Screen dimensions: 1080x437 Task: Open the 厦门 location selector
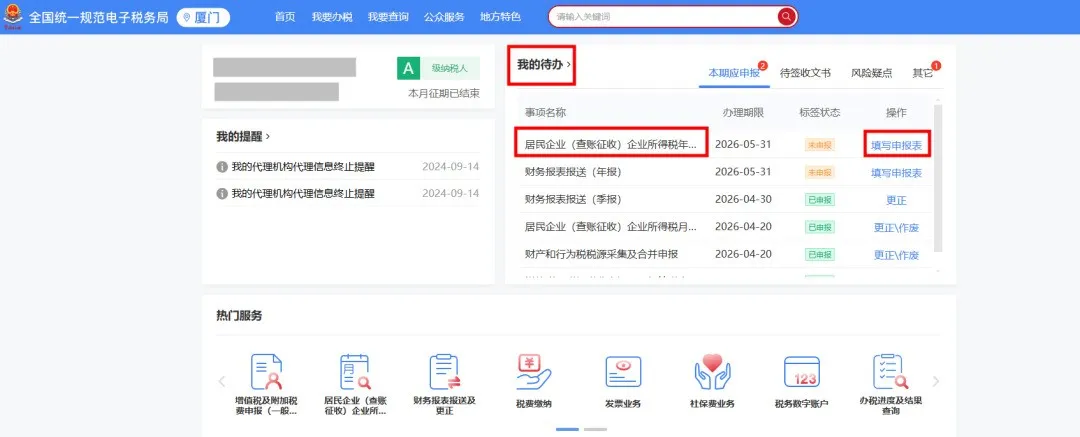click(x=203, y=17)
